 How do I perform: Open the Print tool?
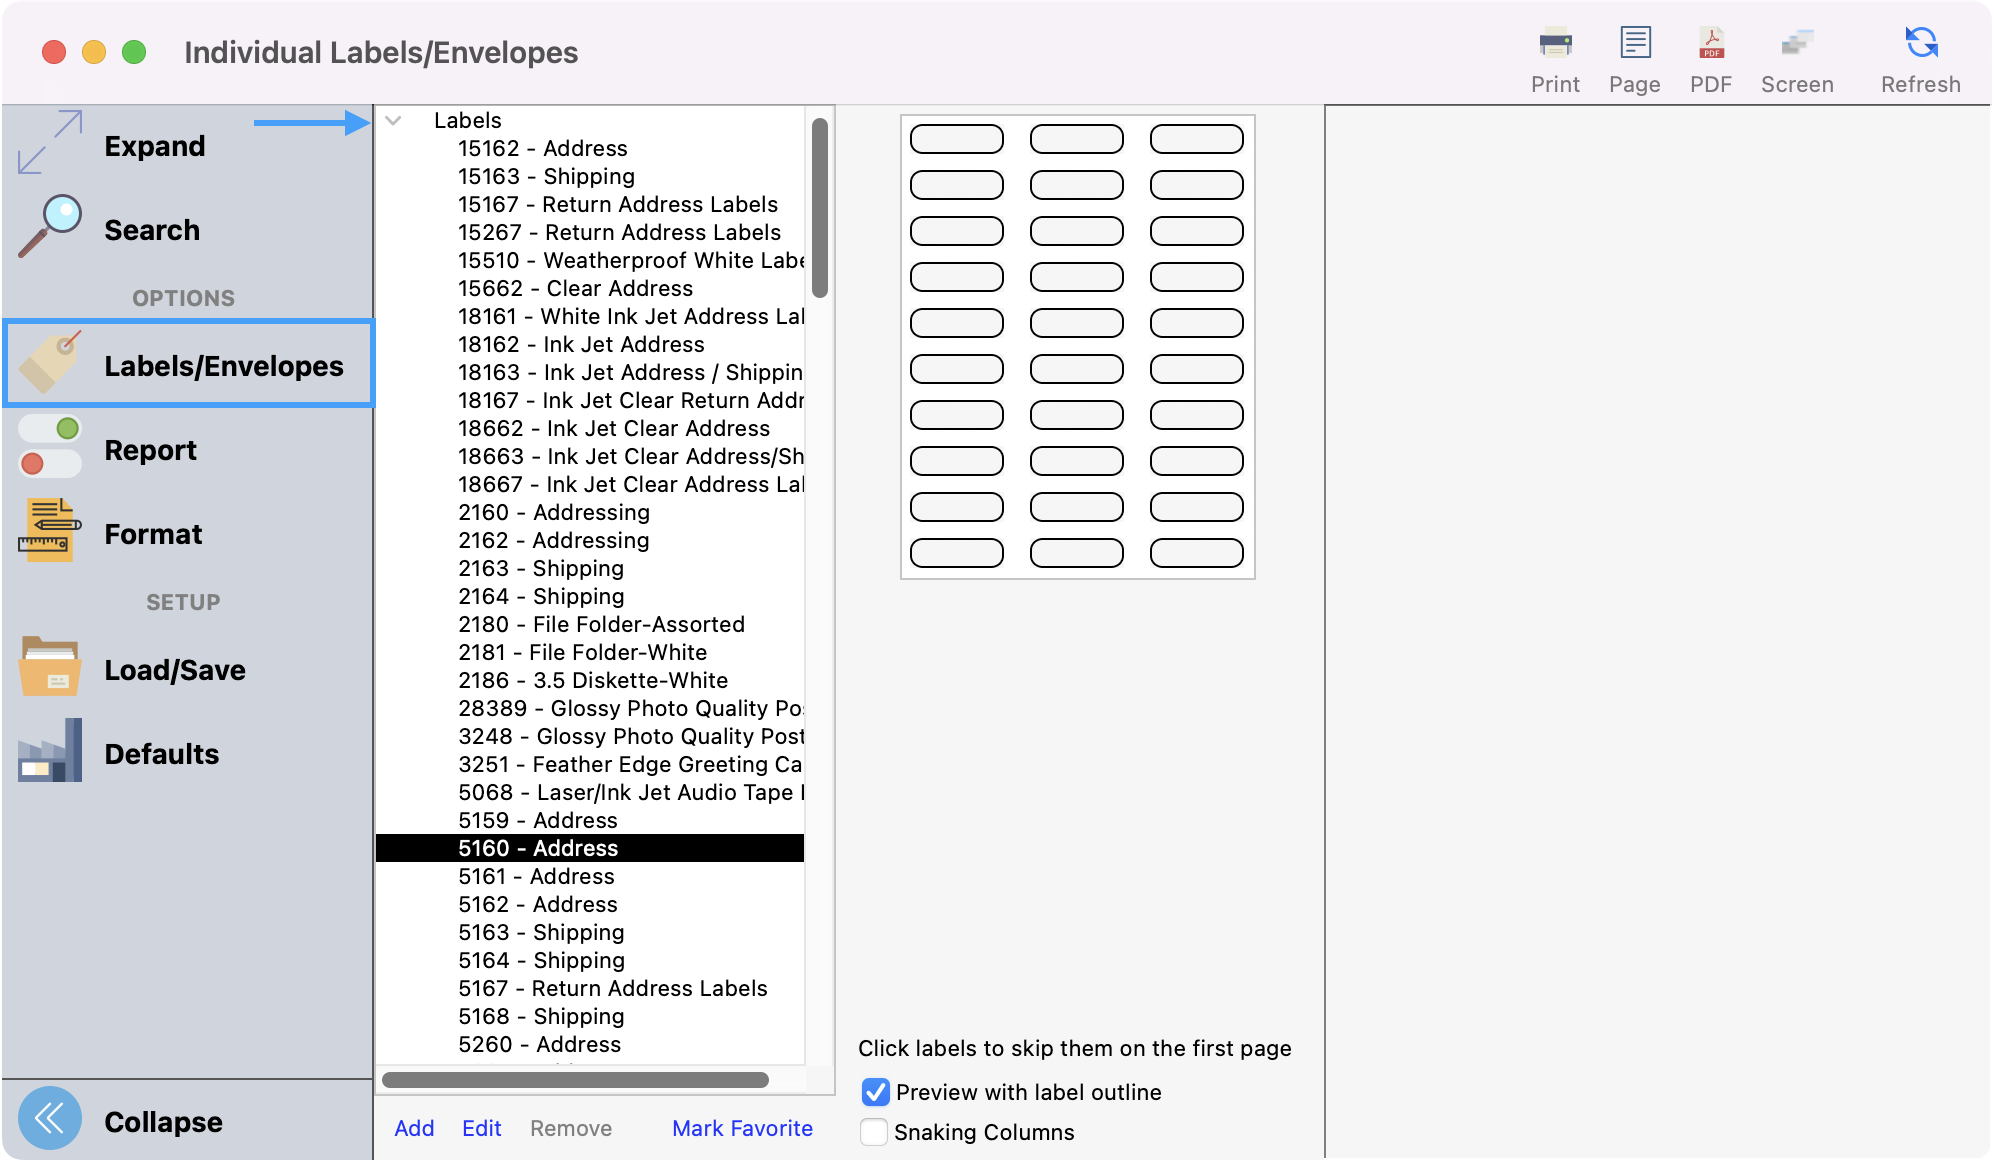[1554, 44]
